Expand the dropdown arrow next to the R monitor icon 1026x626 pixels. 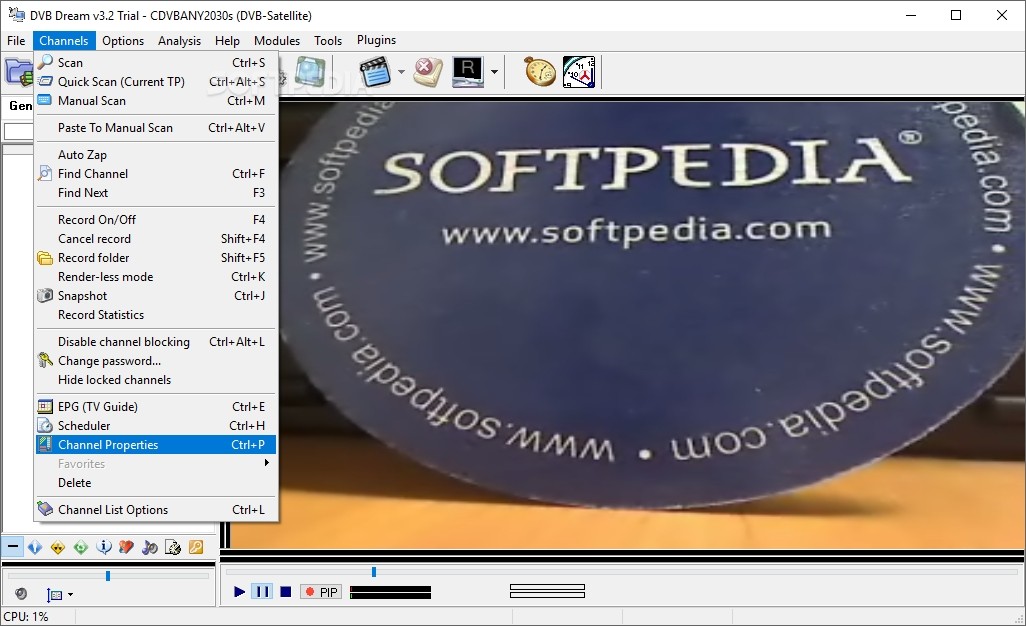(x=494, y=72)
